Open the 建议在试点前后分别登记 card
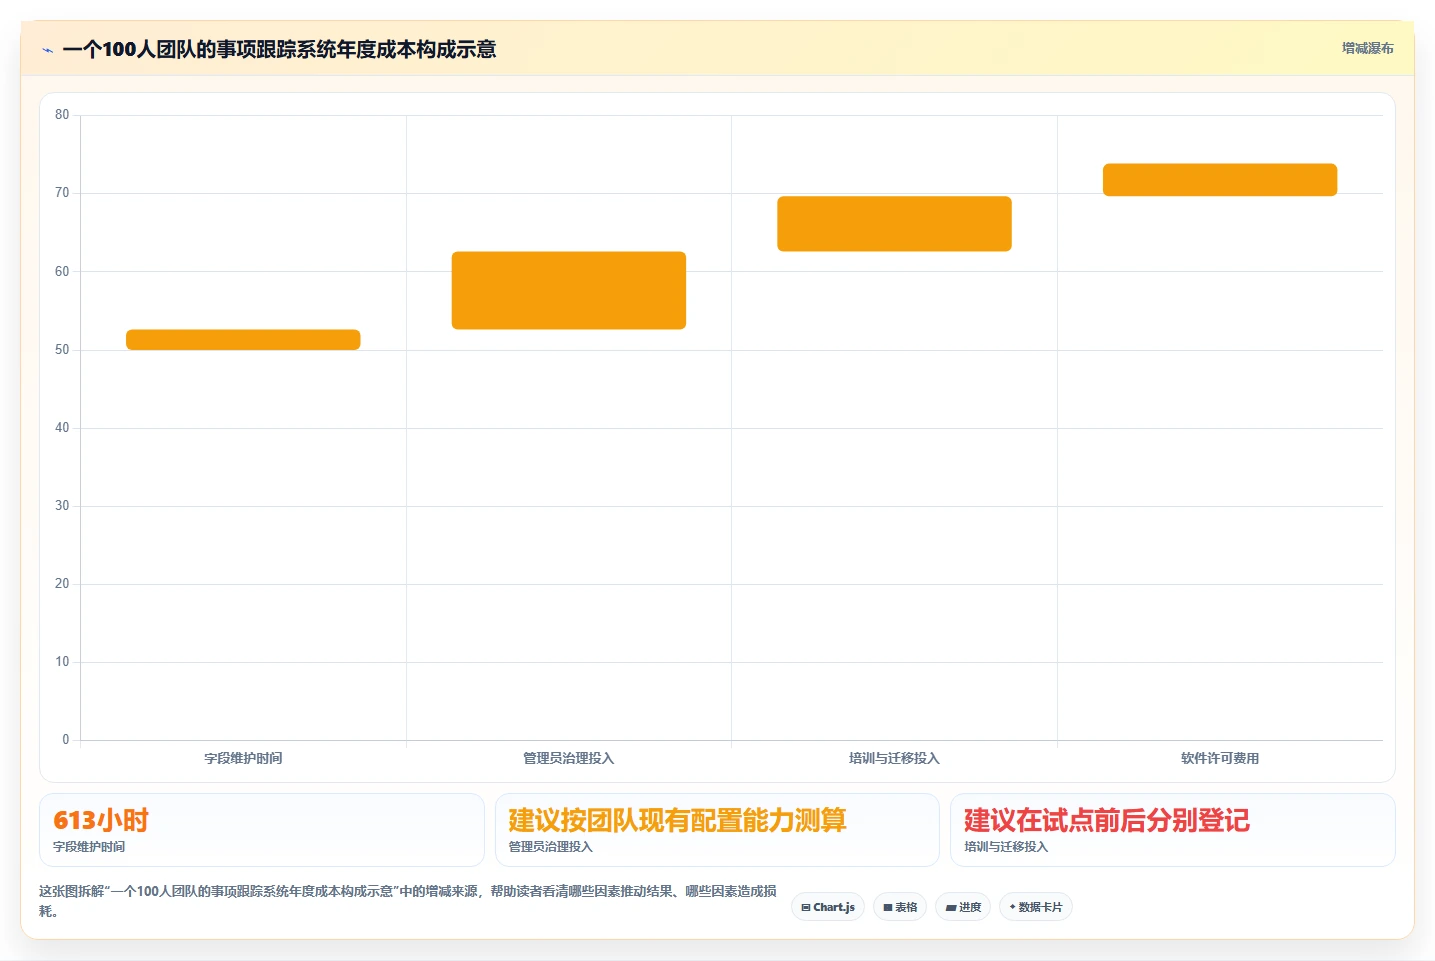The height and width of the screenshot is (961, 1435). 1172,830
